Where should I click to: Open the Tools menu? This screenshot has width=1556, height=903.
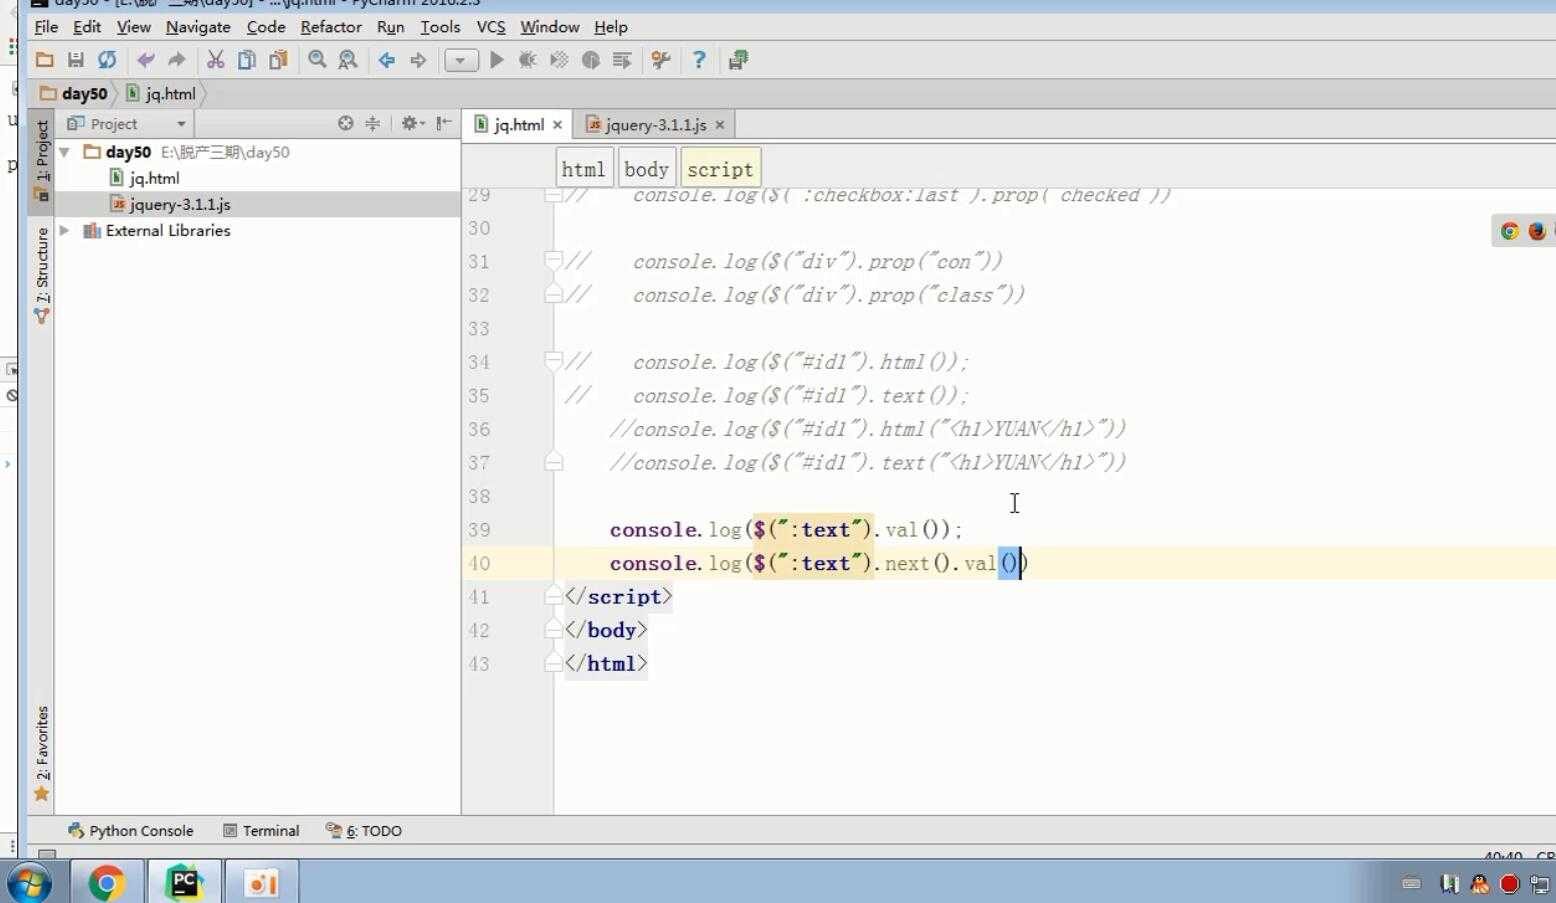[x=440, y=27]
